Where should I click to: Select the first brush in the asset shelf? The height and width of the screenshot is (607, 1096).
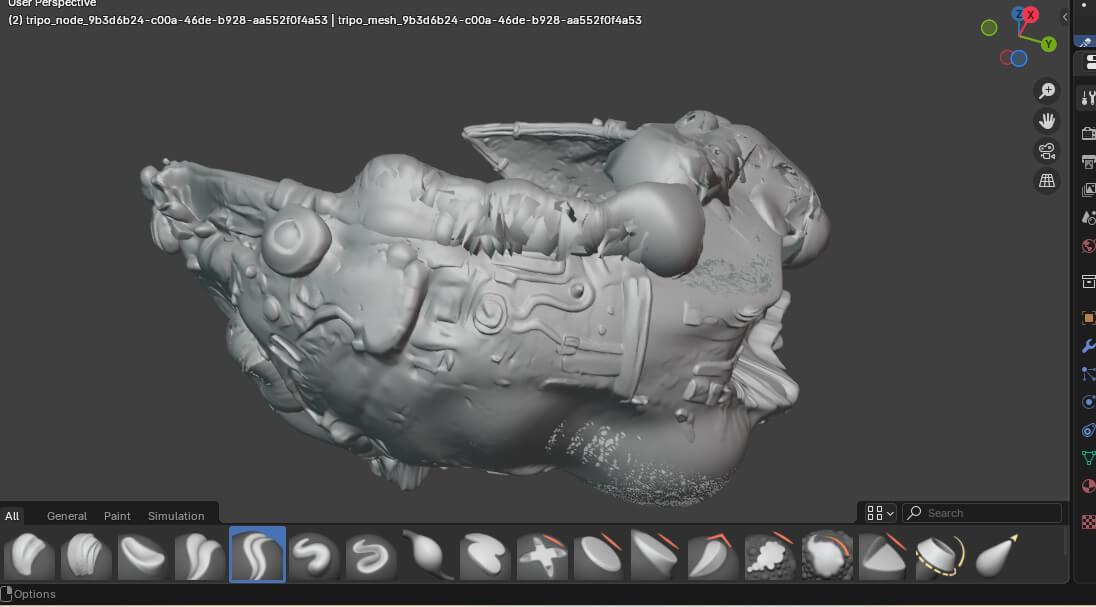[x=29, y=555]
